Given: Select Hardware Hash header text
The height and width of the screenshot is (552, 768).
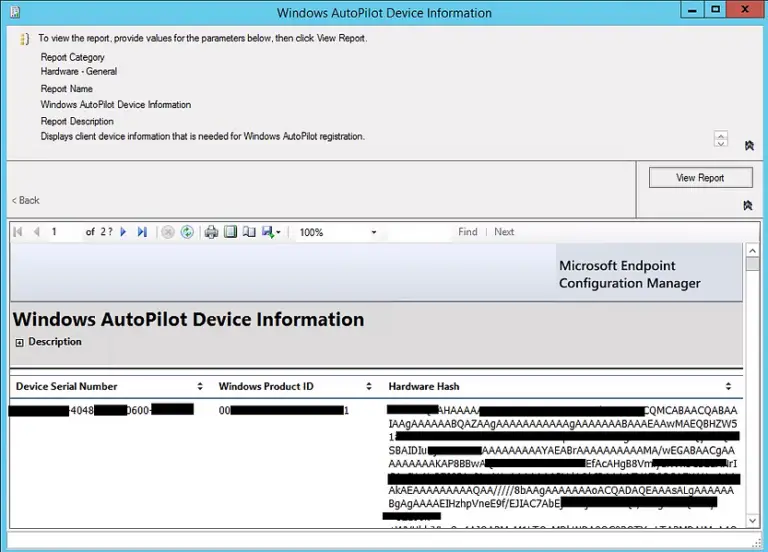Looking at the screenshot, I should 424,386.
